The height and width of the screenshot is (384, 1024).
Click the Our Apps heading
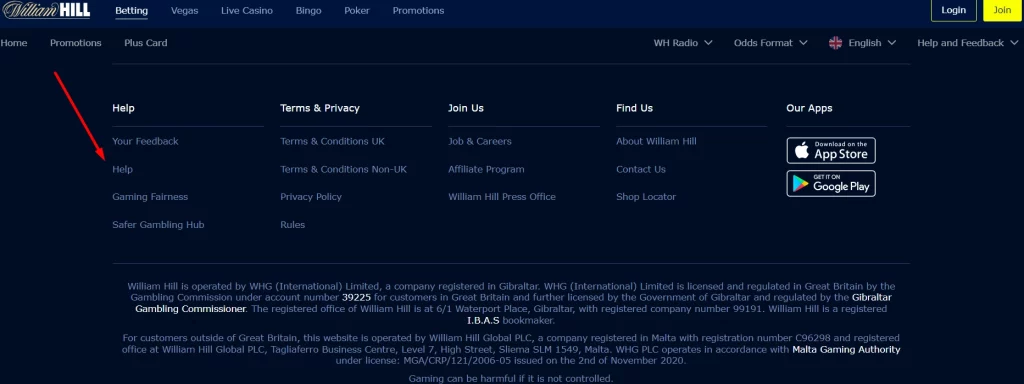(x=809, y=108)
